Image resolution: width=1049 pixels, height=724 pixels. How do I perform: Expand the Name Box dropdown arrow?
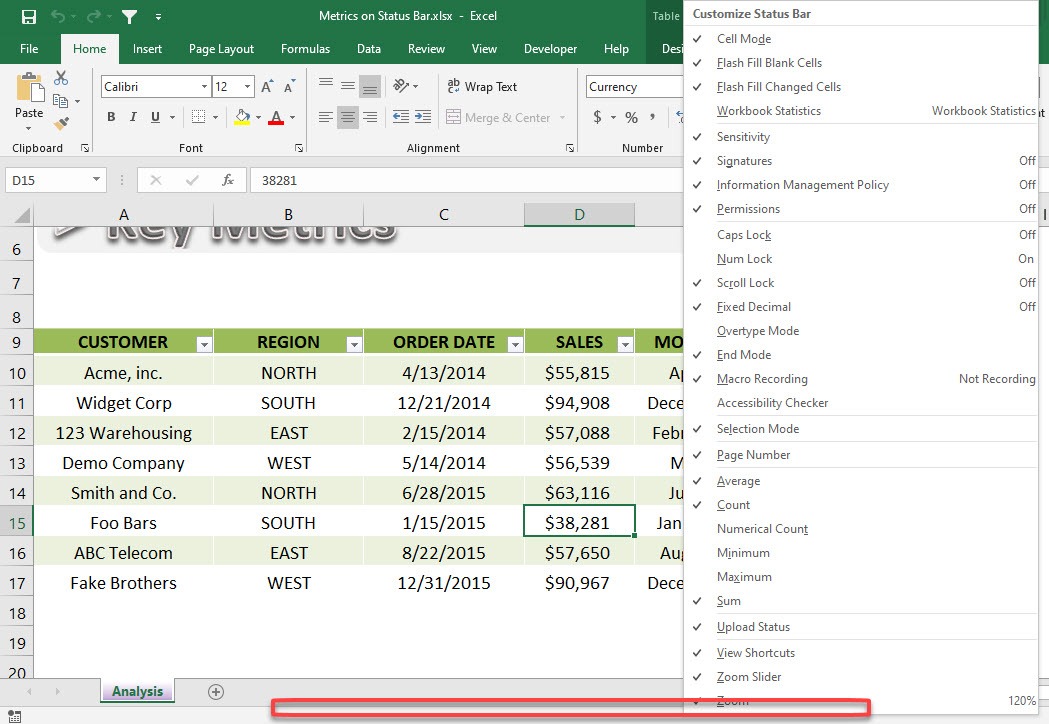point(96,179)
